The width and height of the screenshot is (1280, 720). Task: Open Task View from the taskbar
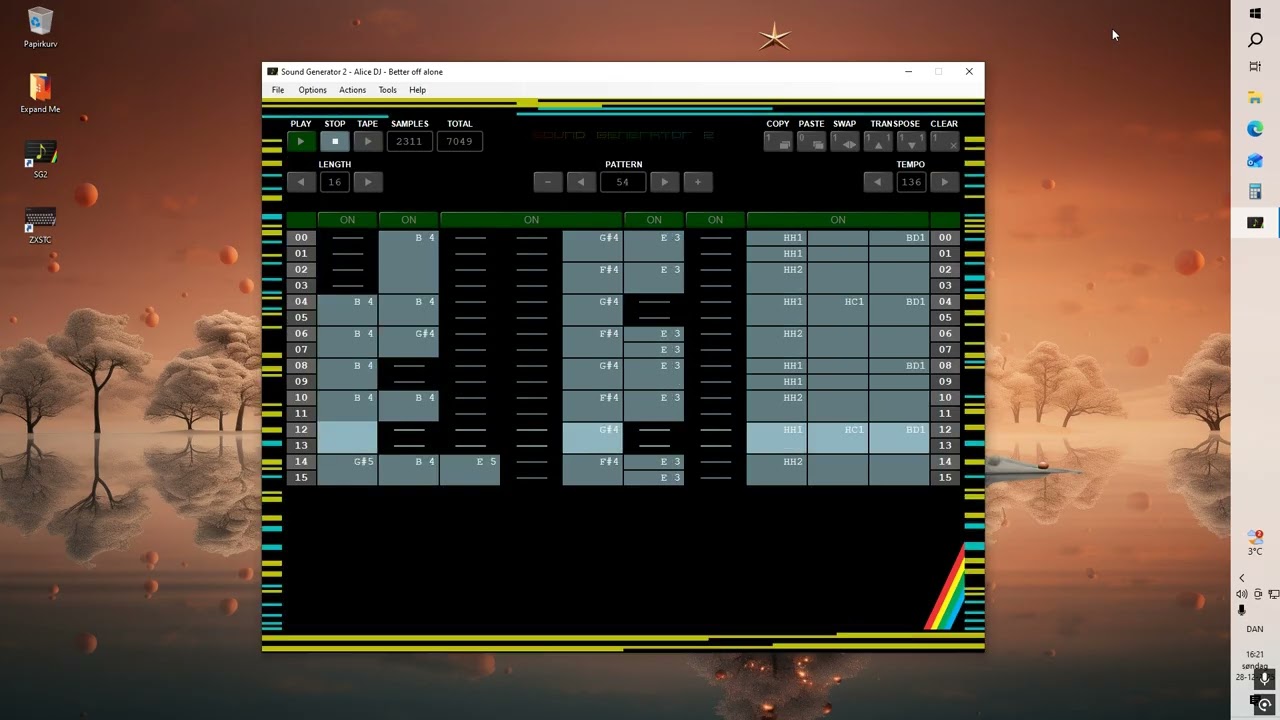tap(1255, 66)
